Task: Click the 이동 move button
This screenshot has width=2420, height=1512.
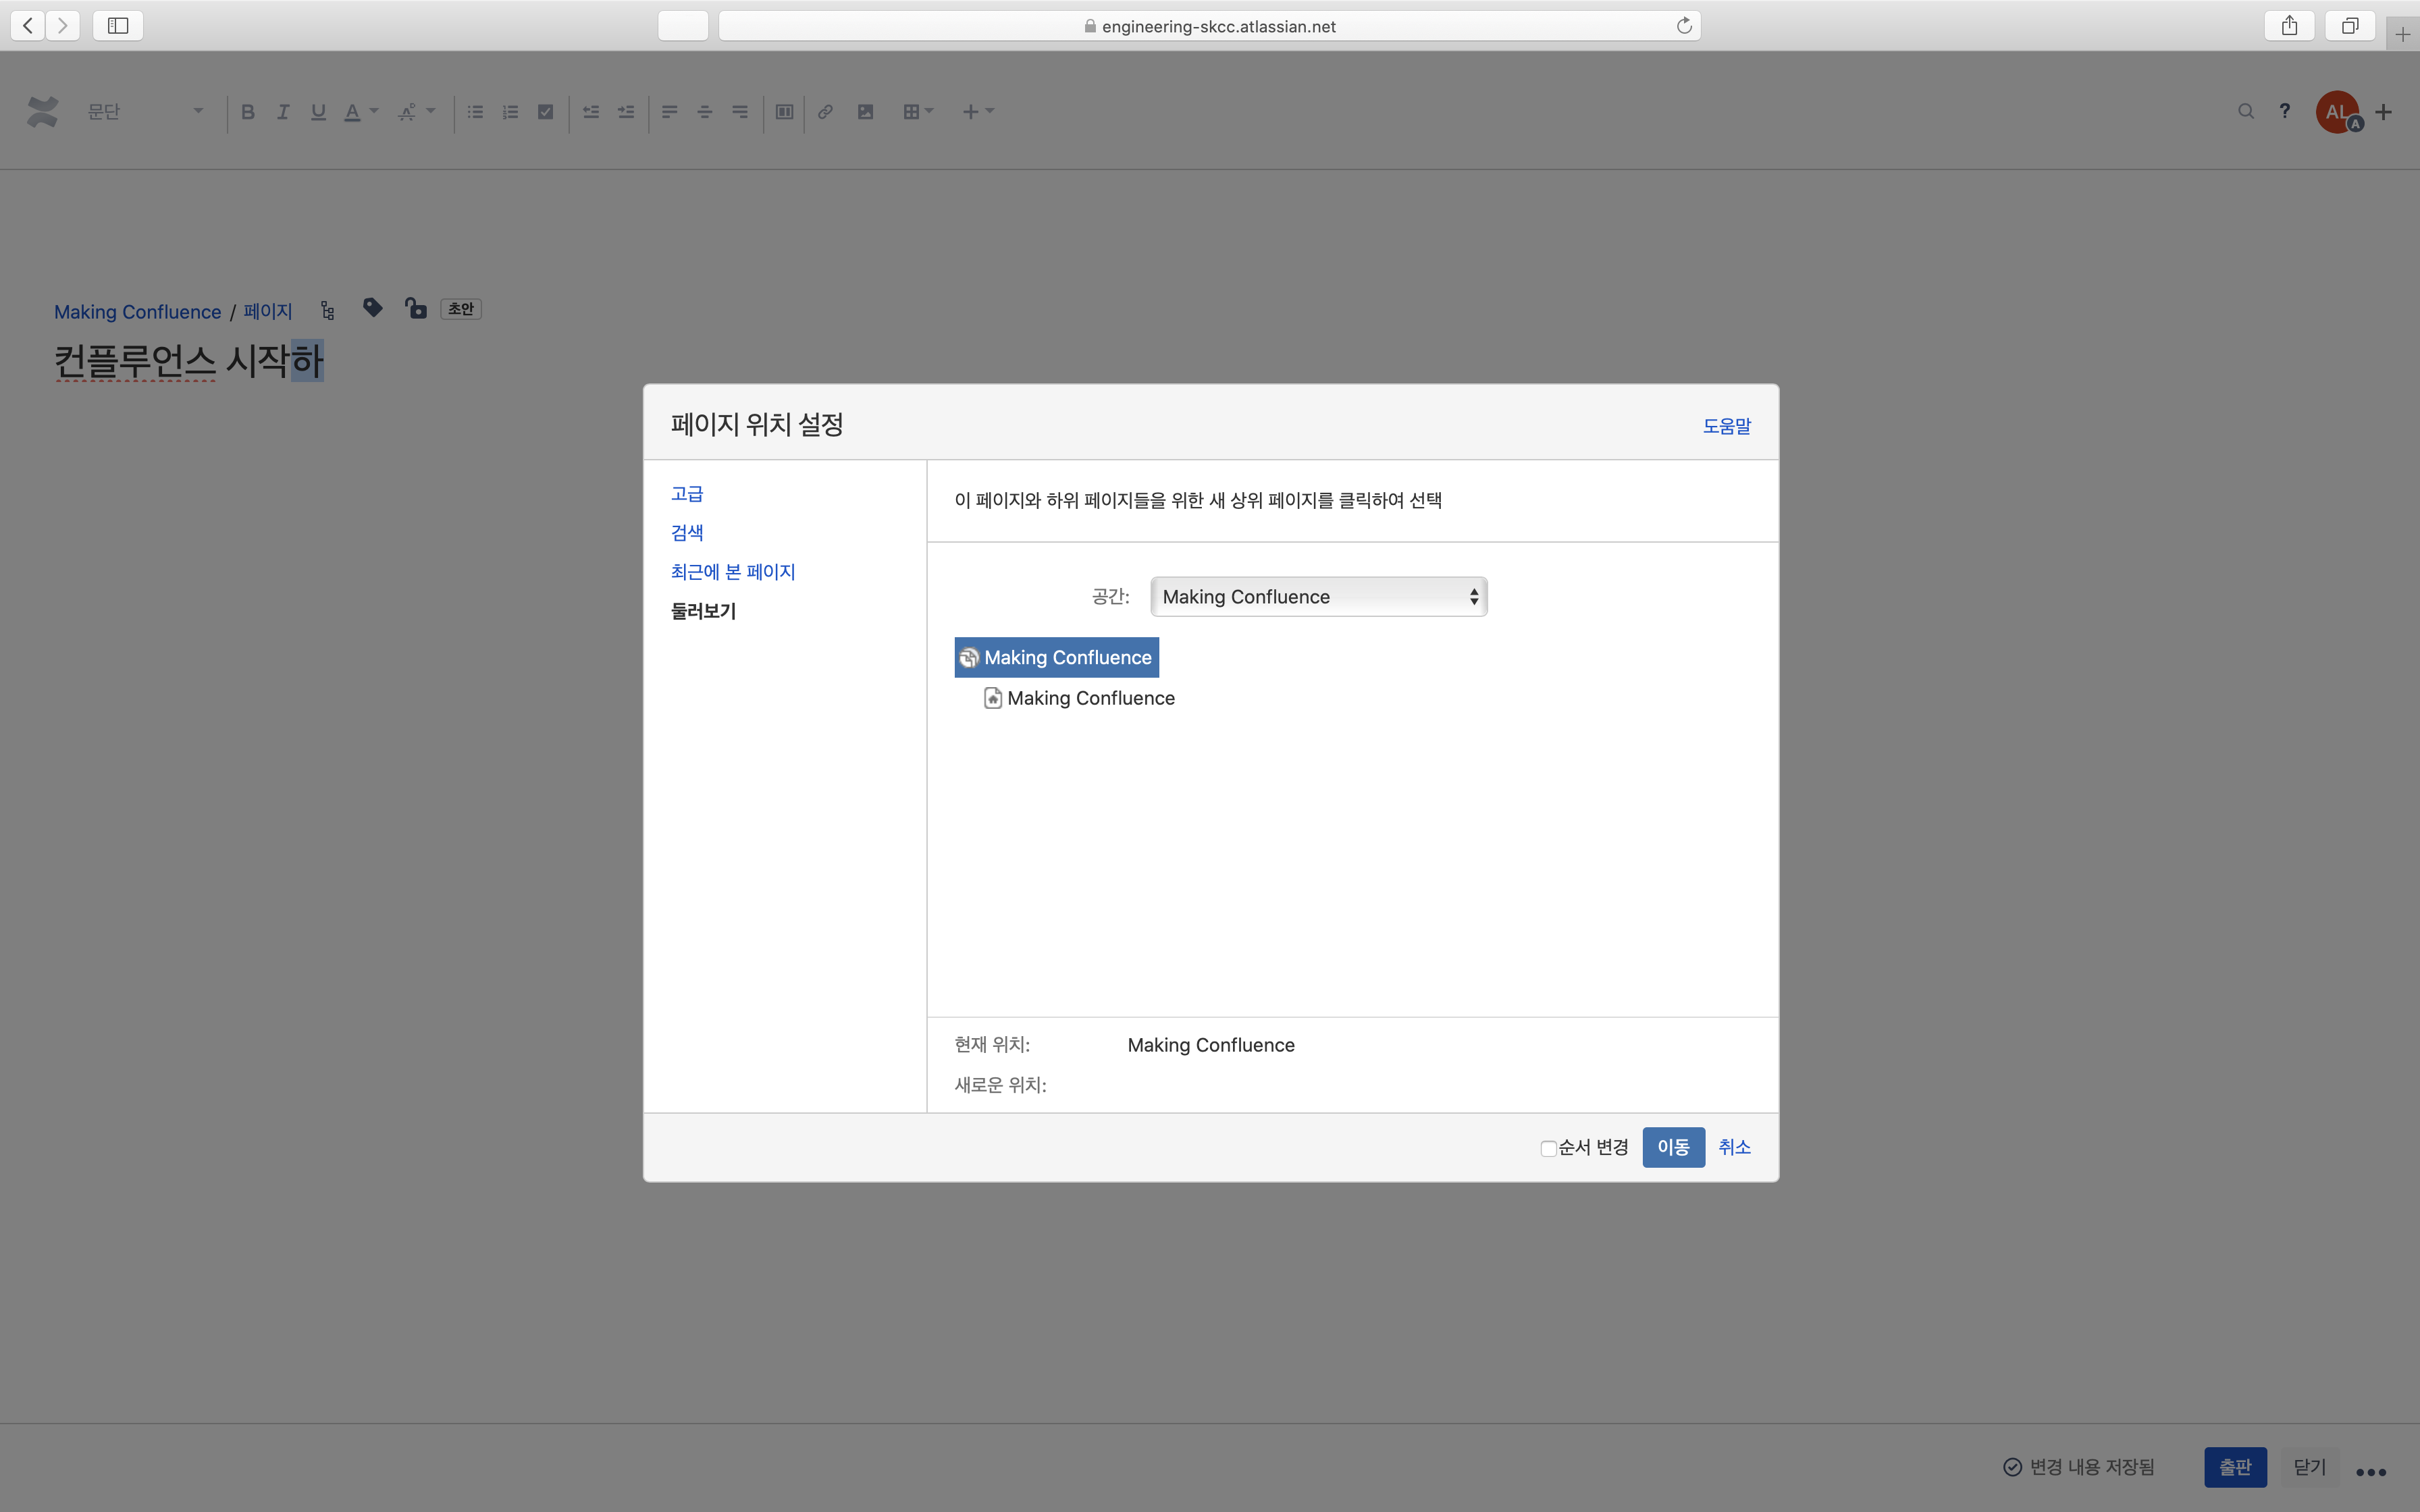Action: click(1674, 1147)
